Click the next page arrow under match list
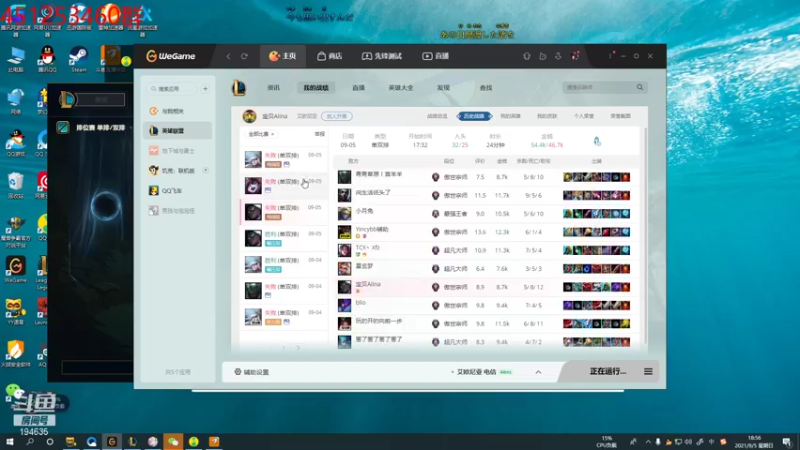The image size is (800, 450). 298,348
